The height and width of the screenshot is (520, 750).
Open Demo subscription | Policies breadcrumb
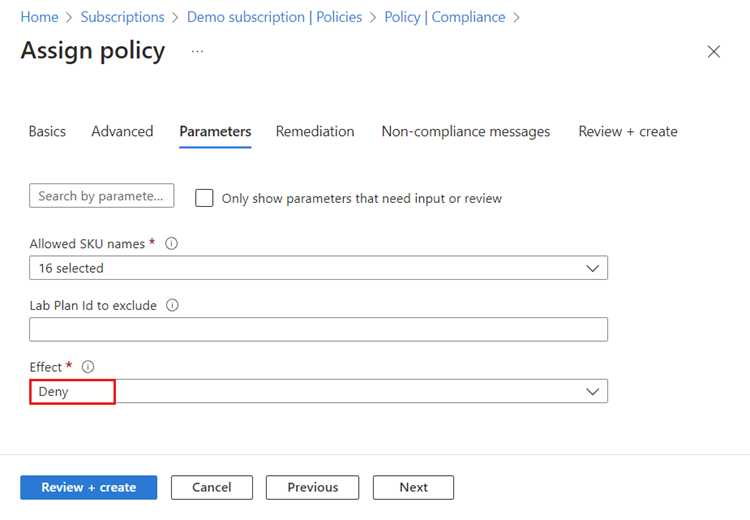(x=275, y=17)
